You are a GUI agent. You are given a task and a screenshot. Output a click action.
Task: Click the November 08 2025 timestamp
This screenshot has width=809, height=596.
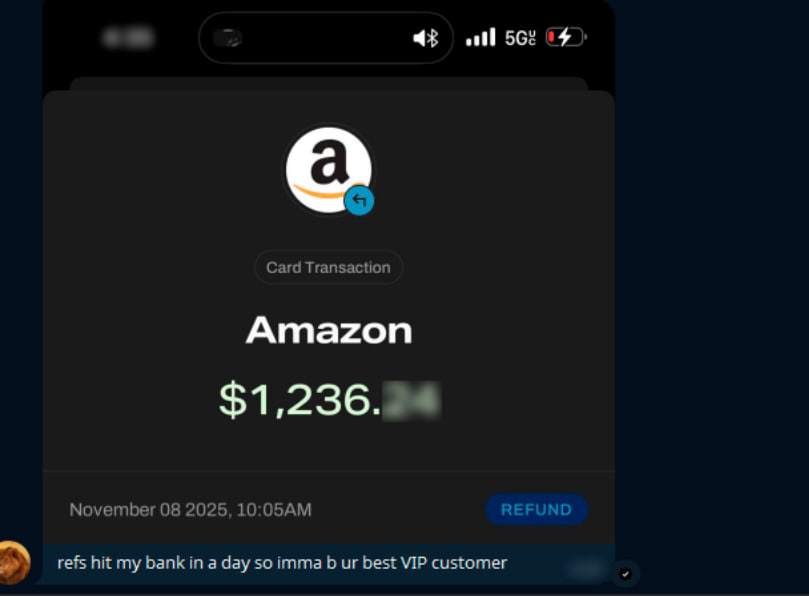coord(190,510)
